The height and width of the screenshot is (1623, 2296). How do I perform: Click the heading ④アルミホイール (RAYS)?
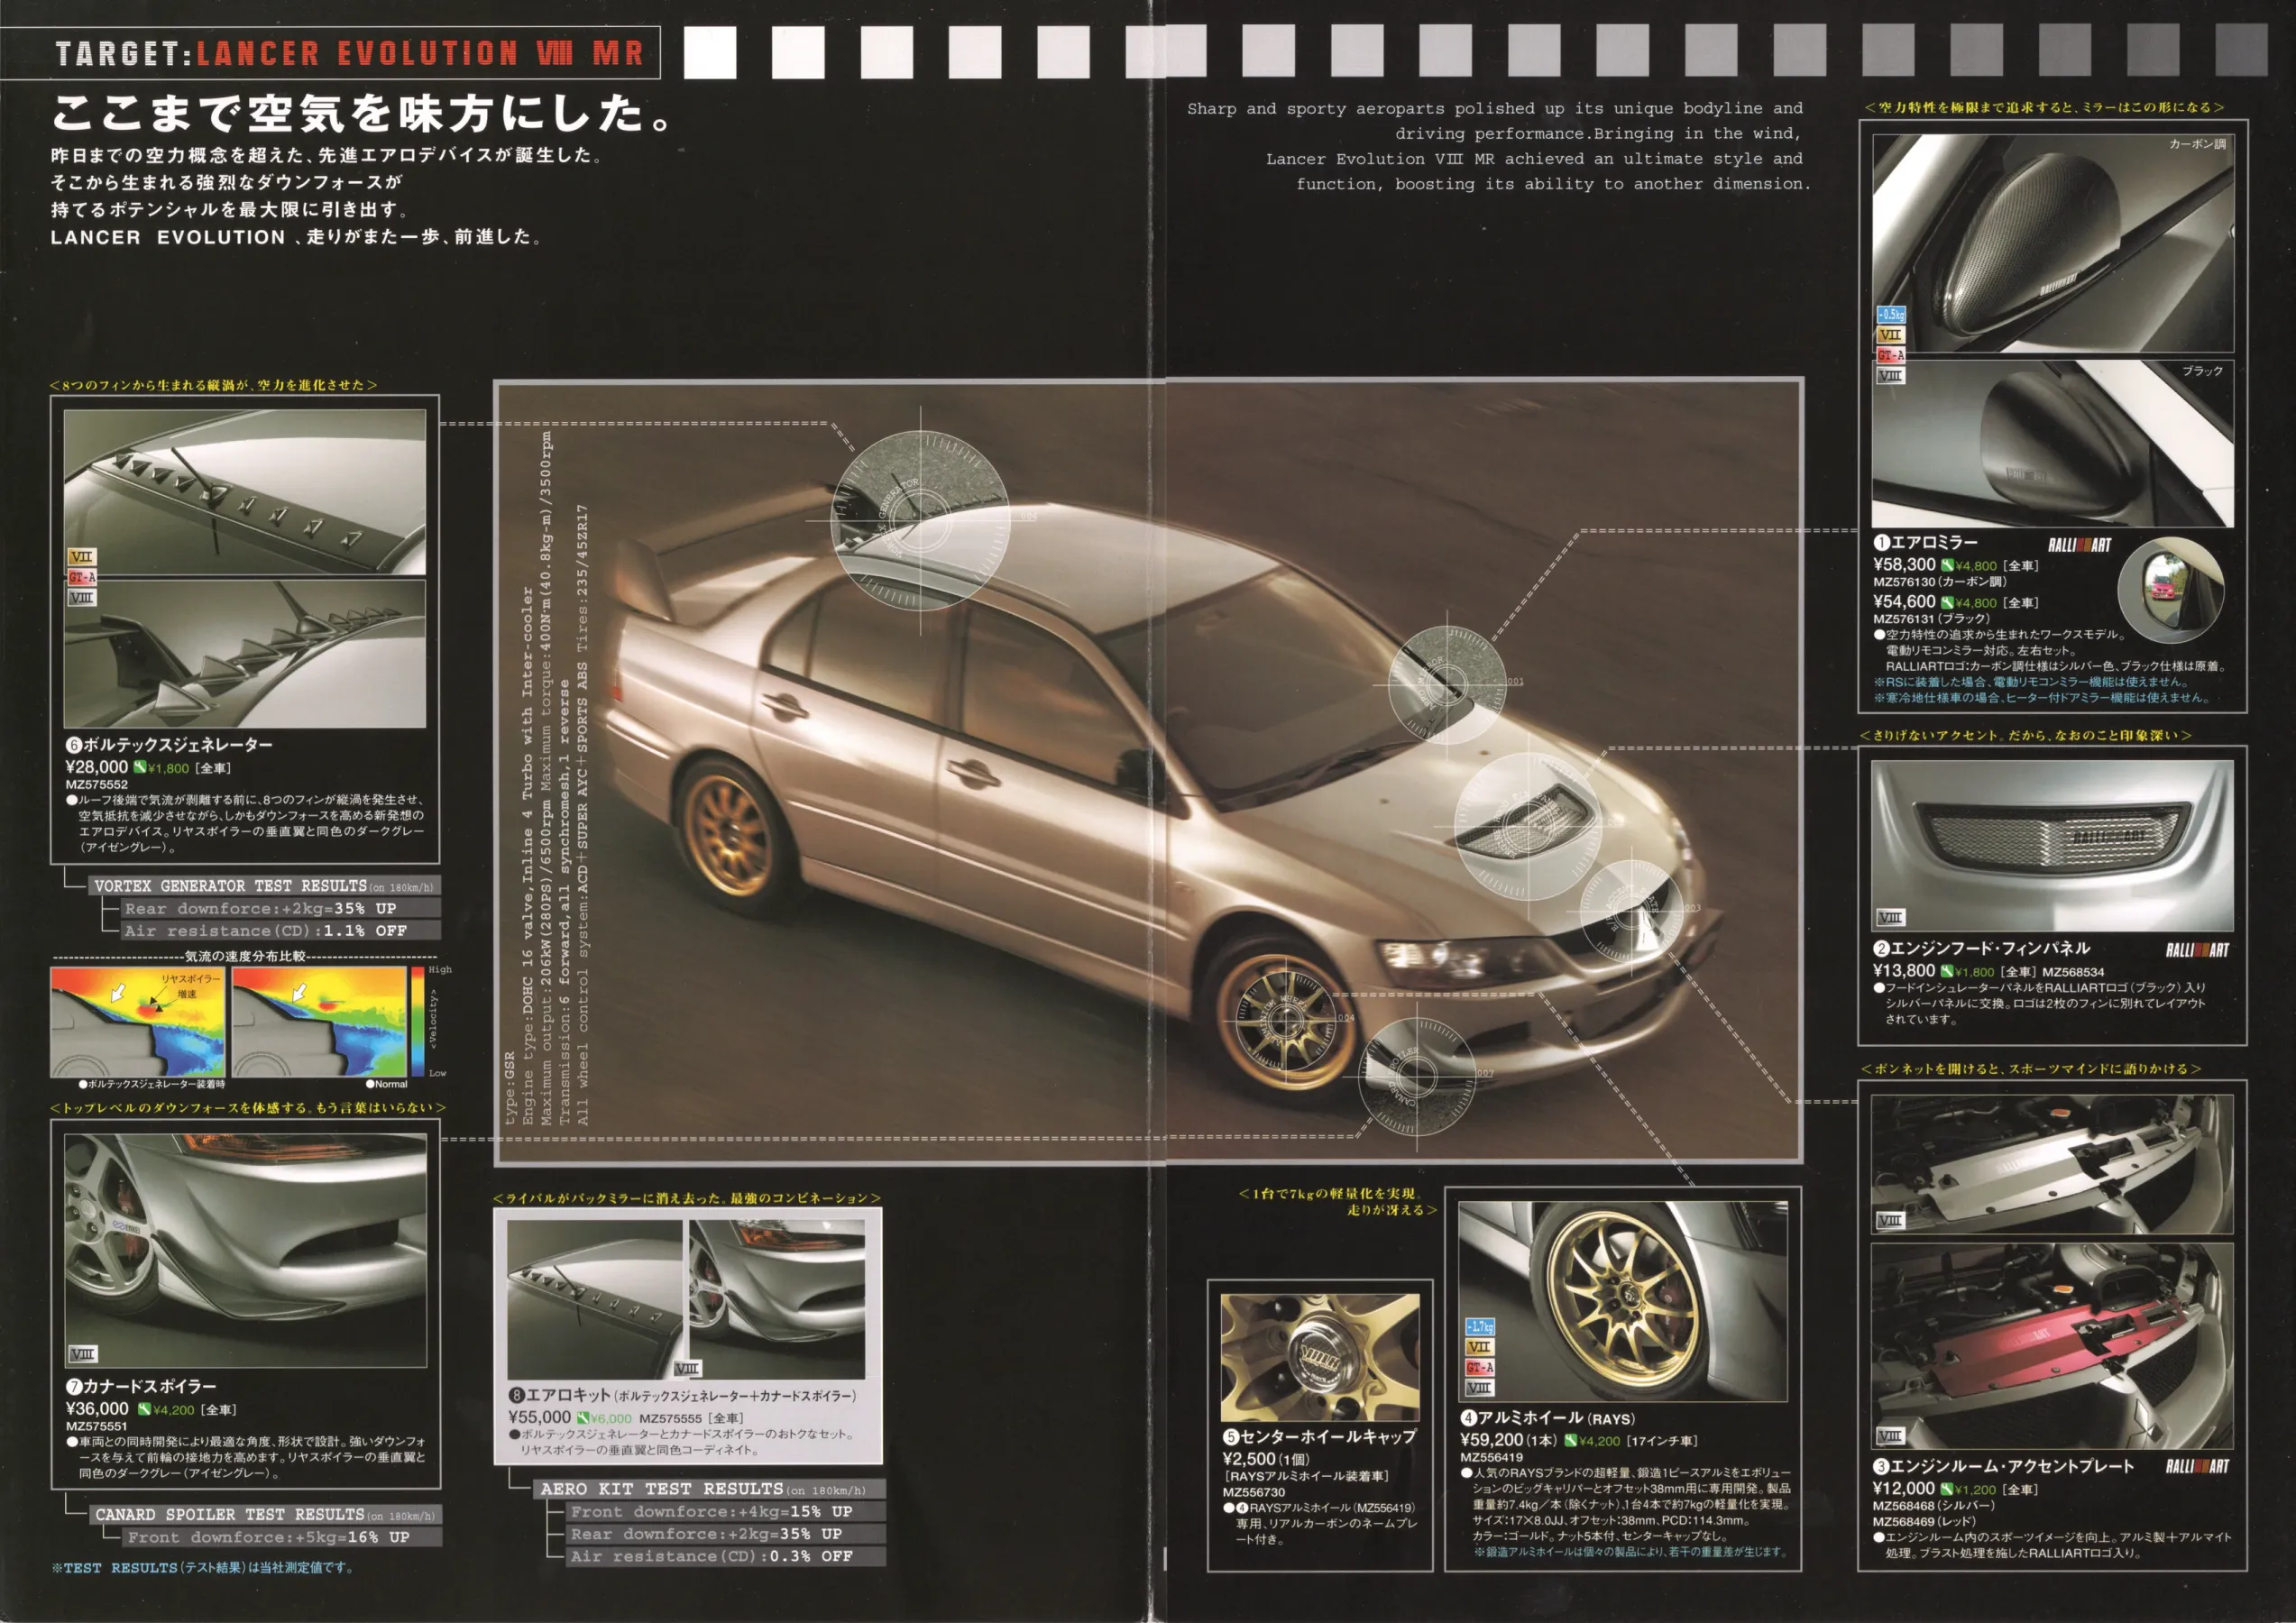point(1548,1418)
